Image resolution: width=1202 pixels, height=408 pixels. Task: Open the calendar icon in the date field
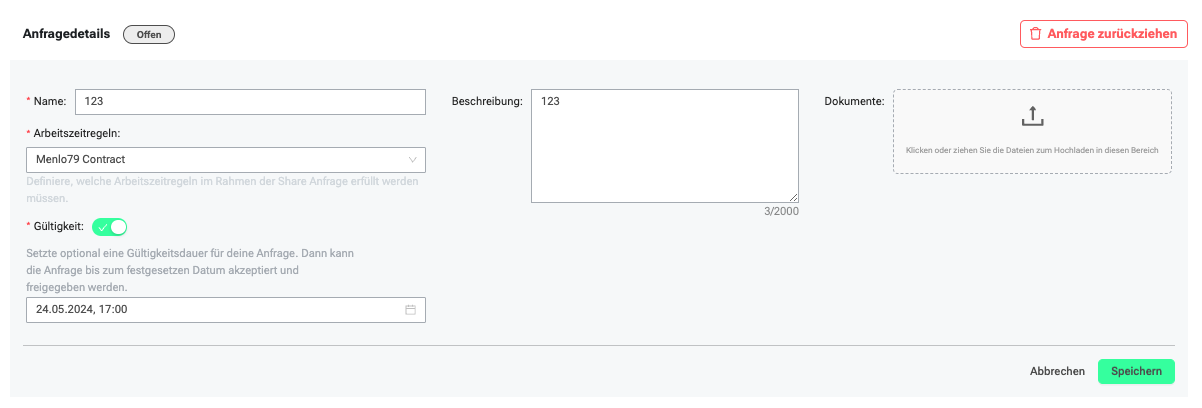[410, 310]
